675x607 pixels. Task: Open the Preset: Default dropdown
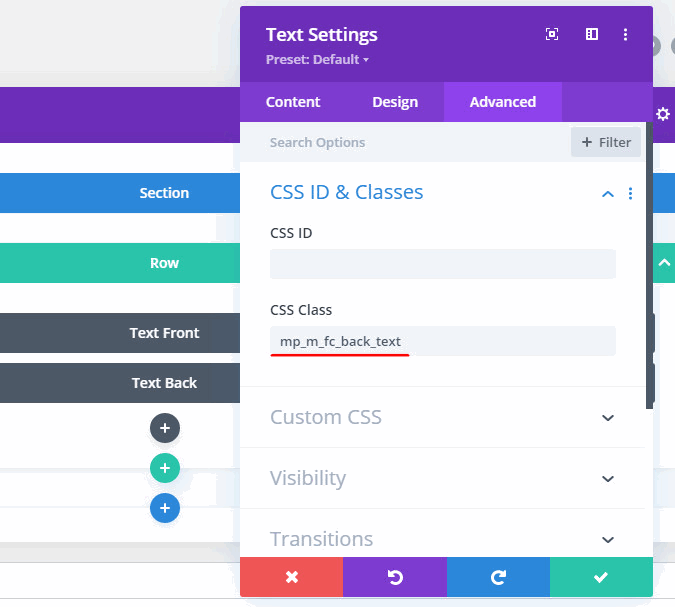[x=317, y=59]
